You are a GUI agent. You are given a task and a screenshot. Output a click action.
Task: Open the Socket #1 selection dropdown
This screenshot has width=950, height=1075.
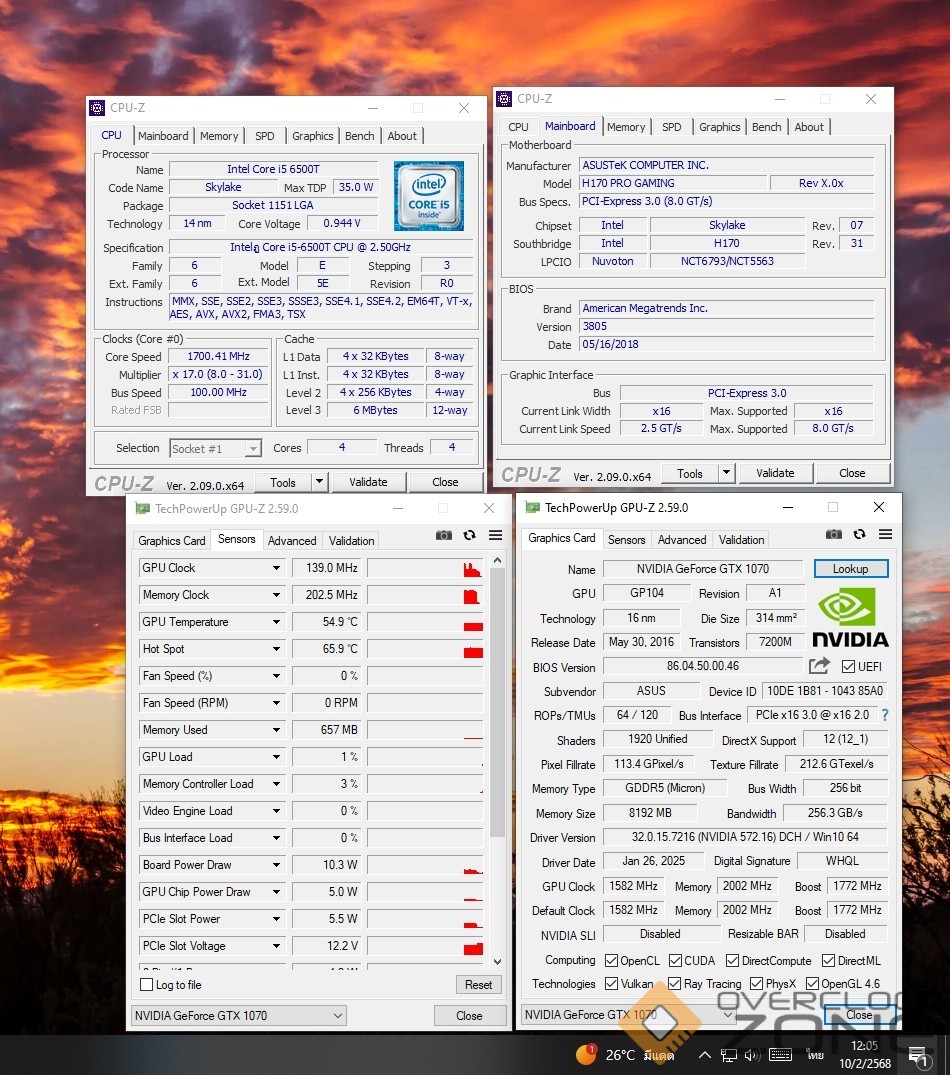click(x=254, y=448)
